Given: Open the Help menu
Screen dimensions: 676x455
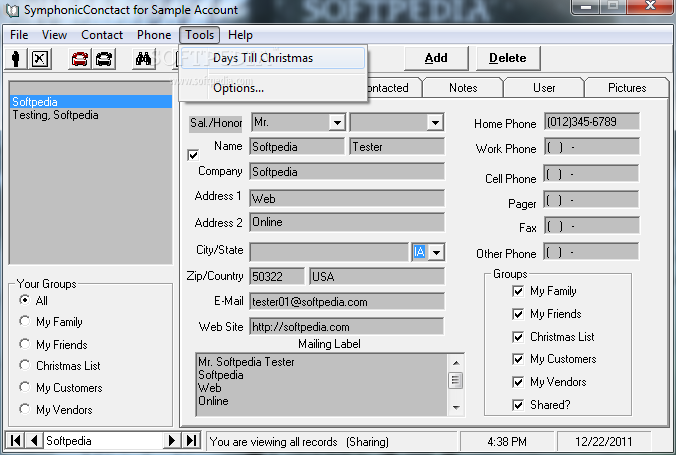Looking at the screenshot, I should coord(240,35).
